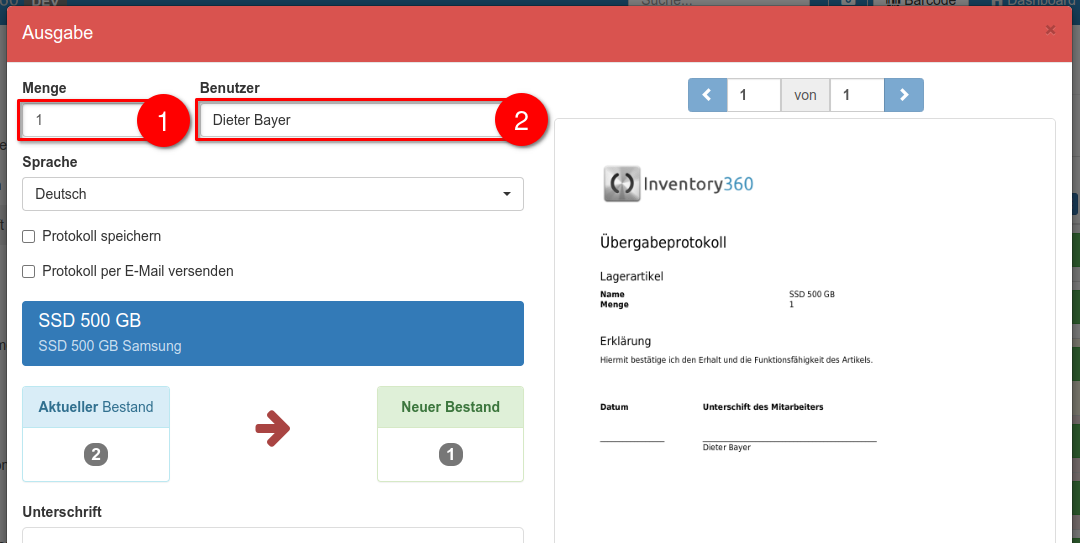Image resolution: width=1080 pixels, height=543 pixels.
Task: Click new stock badge showing 1
Action: 450,455
